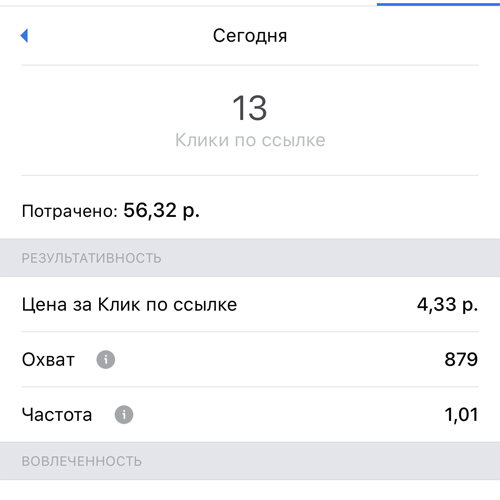Tap the р. currency sign after 56,32
Viewport: 500px width, 500px height.
(x=191, y=212)
